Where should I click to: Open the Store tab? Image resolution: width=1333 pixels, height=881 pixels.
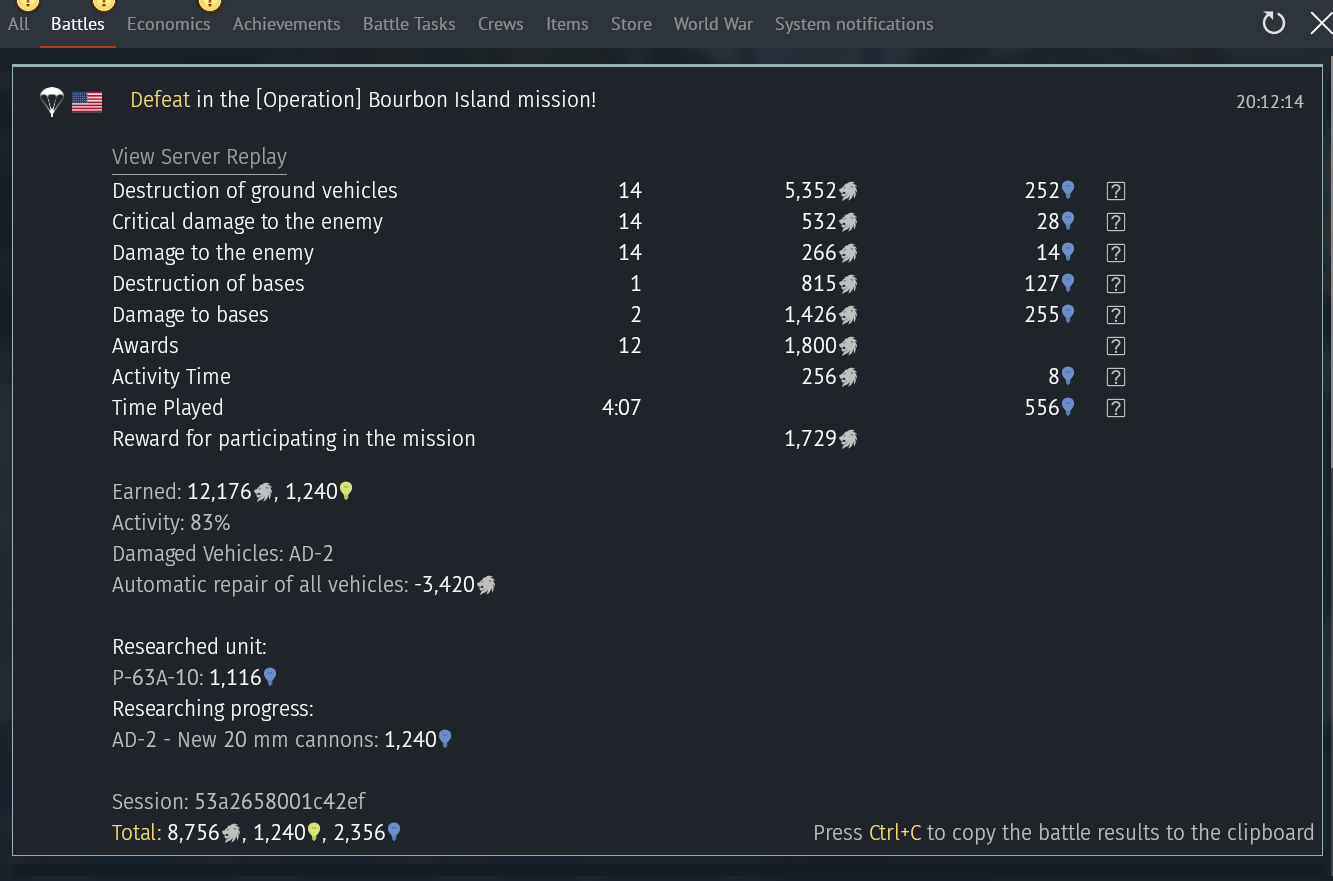(631, 24)
